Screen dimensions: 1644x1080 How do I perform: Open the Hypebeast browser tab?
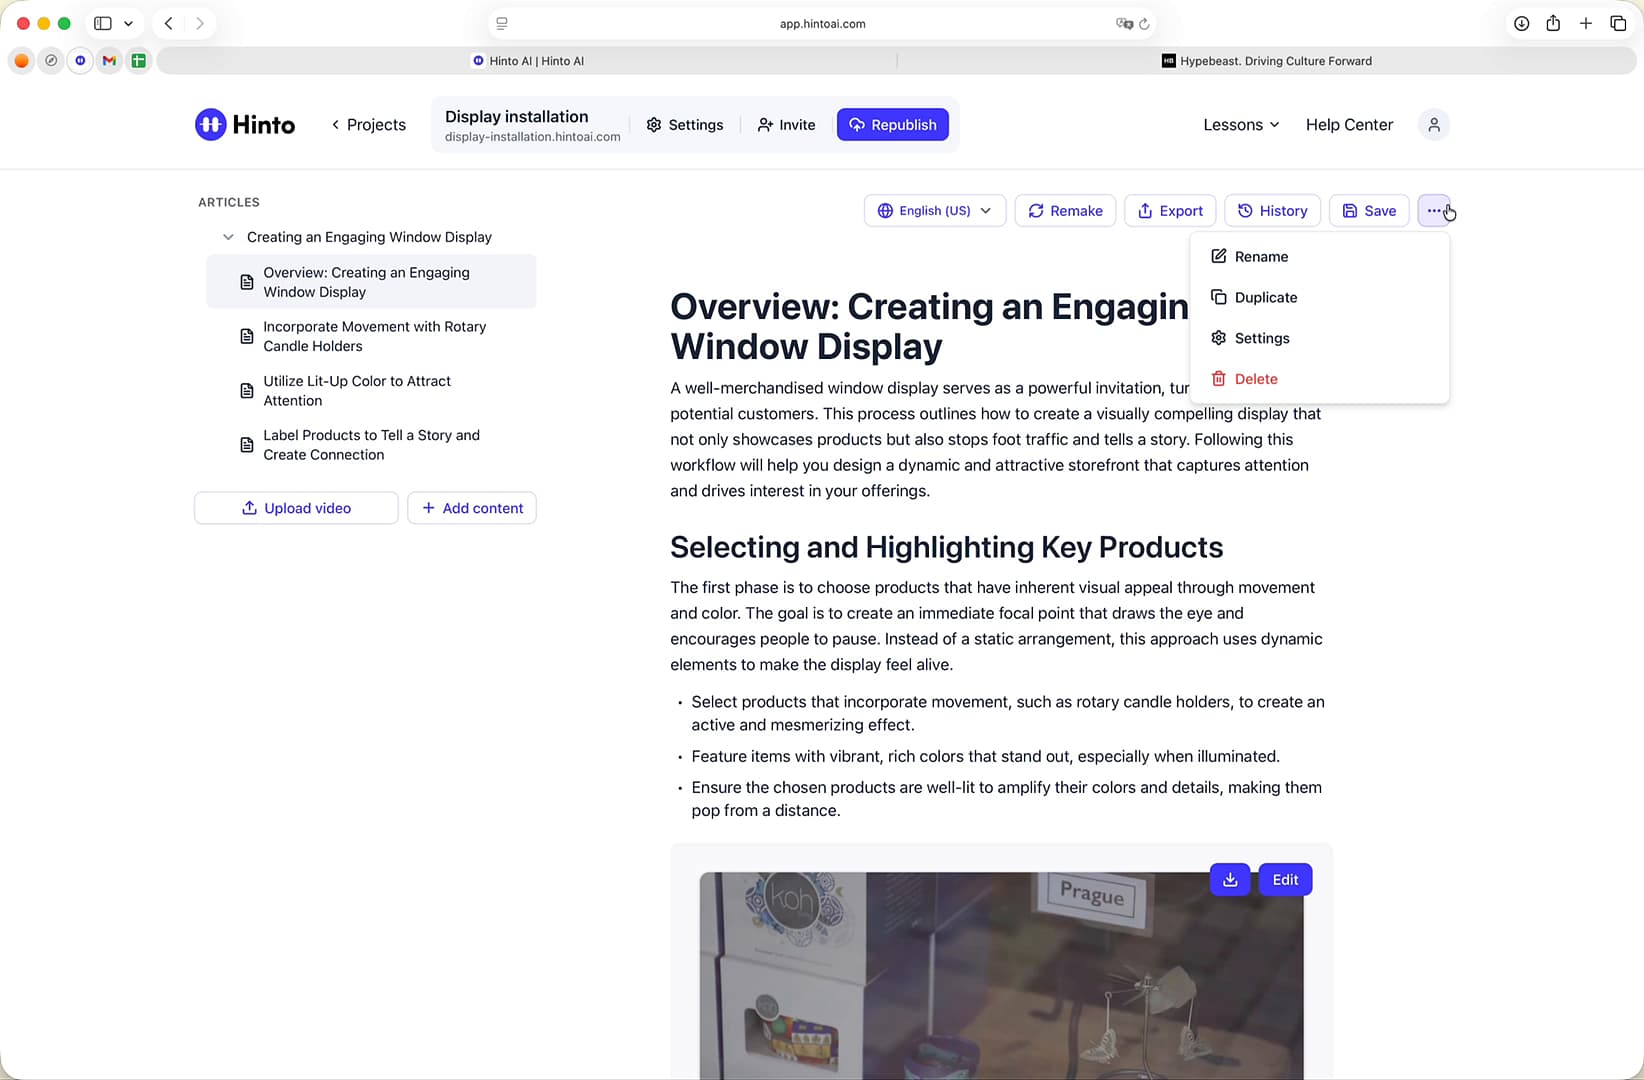(1267, 61)
